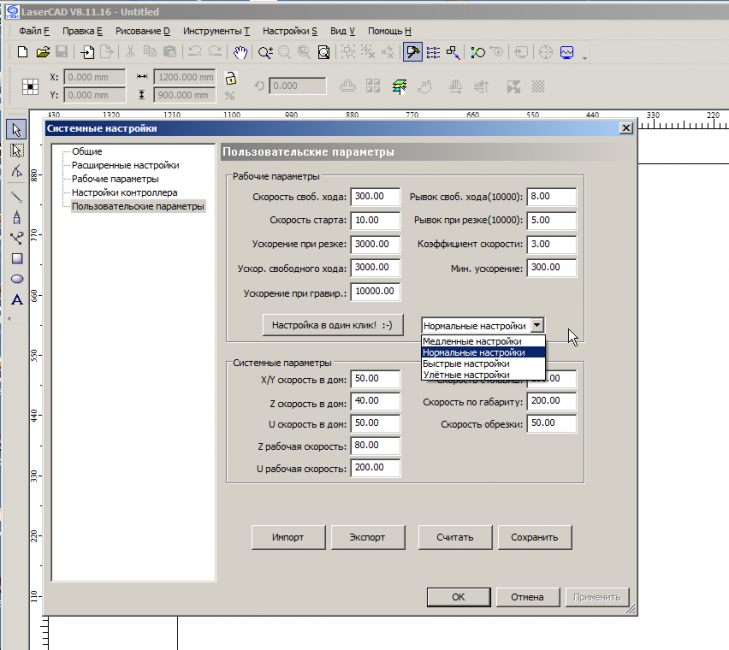Click the Zoom in magnifier icon
Screen dimensions: 729x650
pos(265,52)
